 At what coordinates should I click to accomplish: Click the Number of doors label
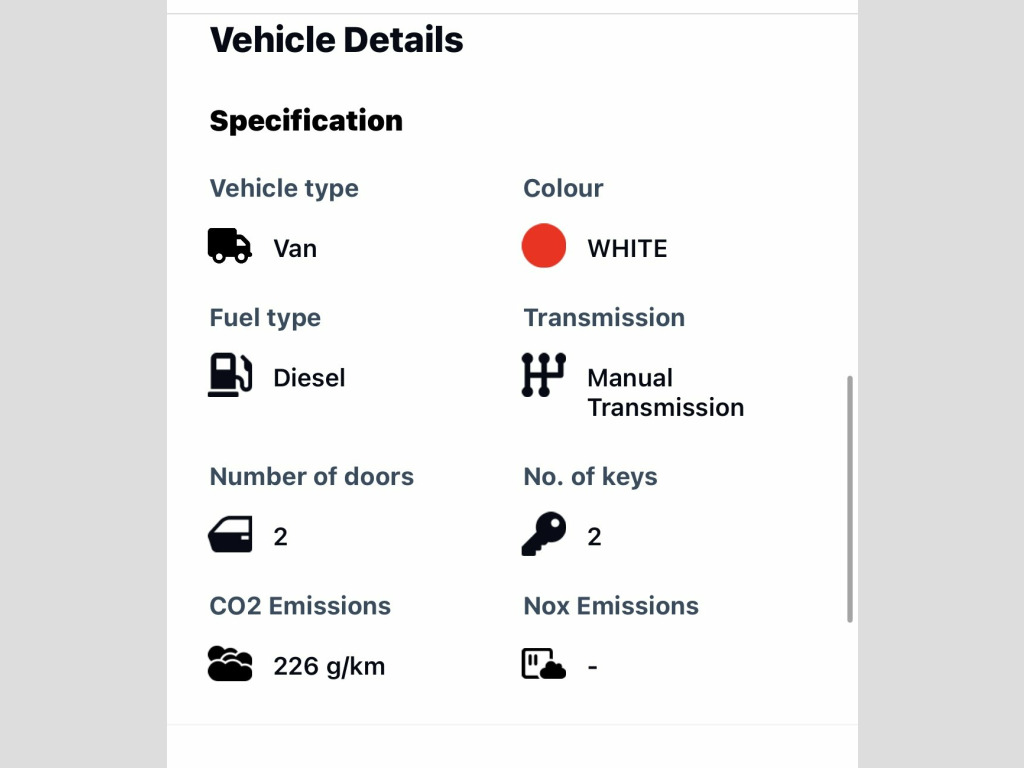312,477
